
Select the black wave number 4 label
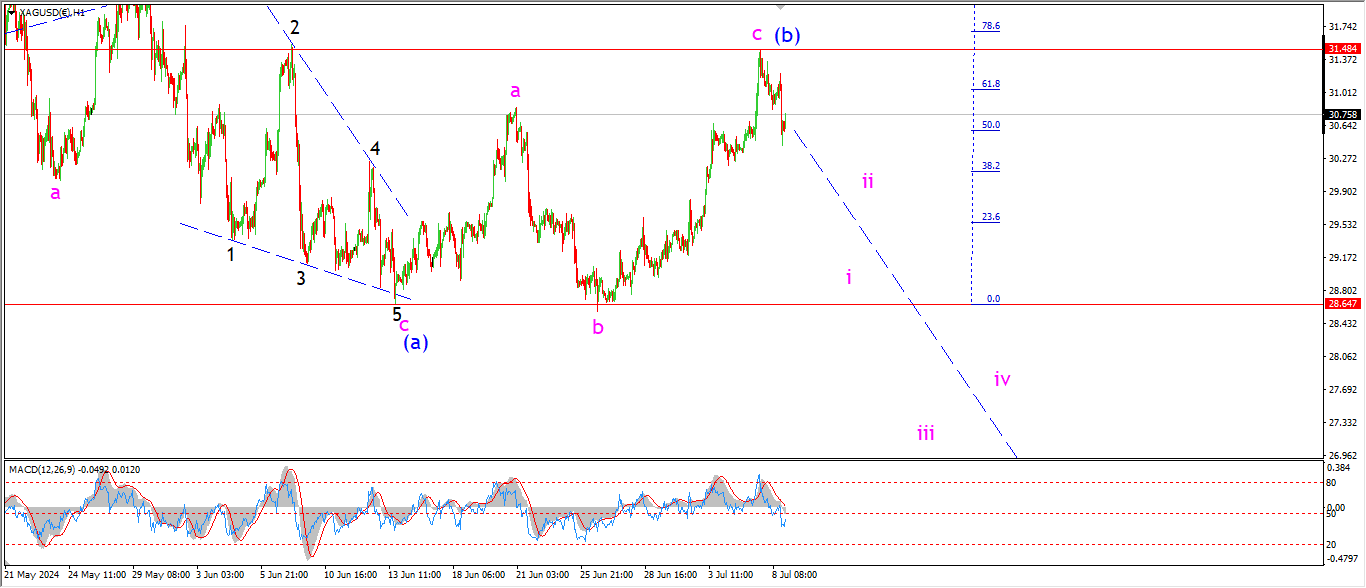click(374, 149)
